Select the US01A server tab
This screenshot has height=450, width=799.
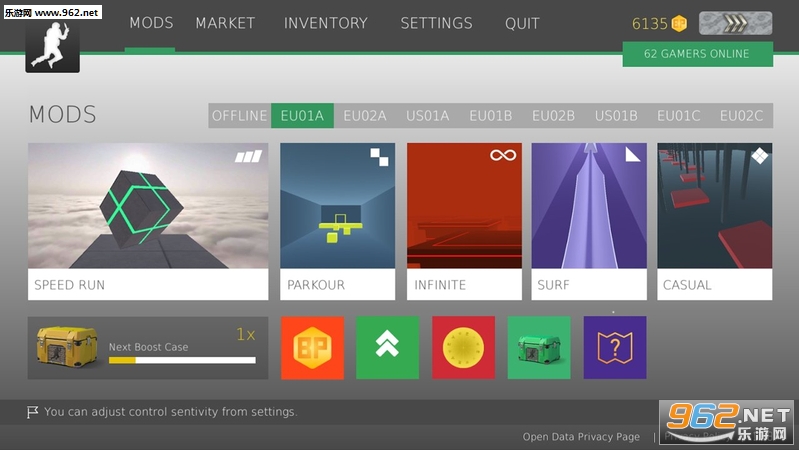428,116
